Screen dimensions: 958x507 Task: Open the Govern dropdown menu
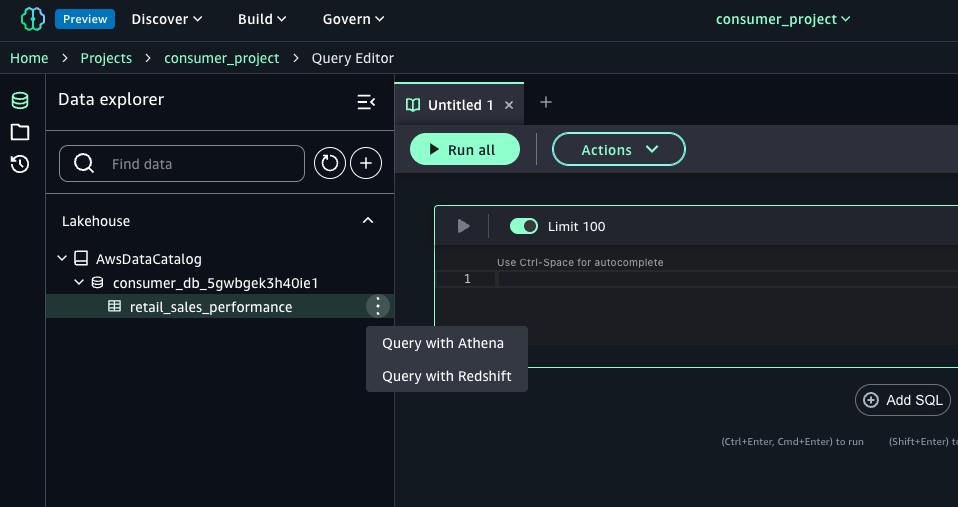click(353, 19)
